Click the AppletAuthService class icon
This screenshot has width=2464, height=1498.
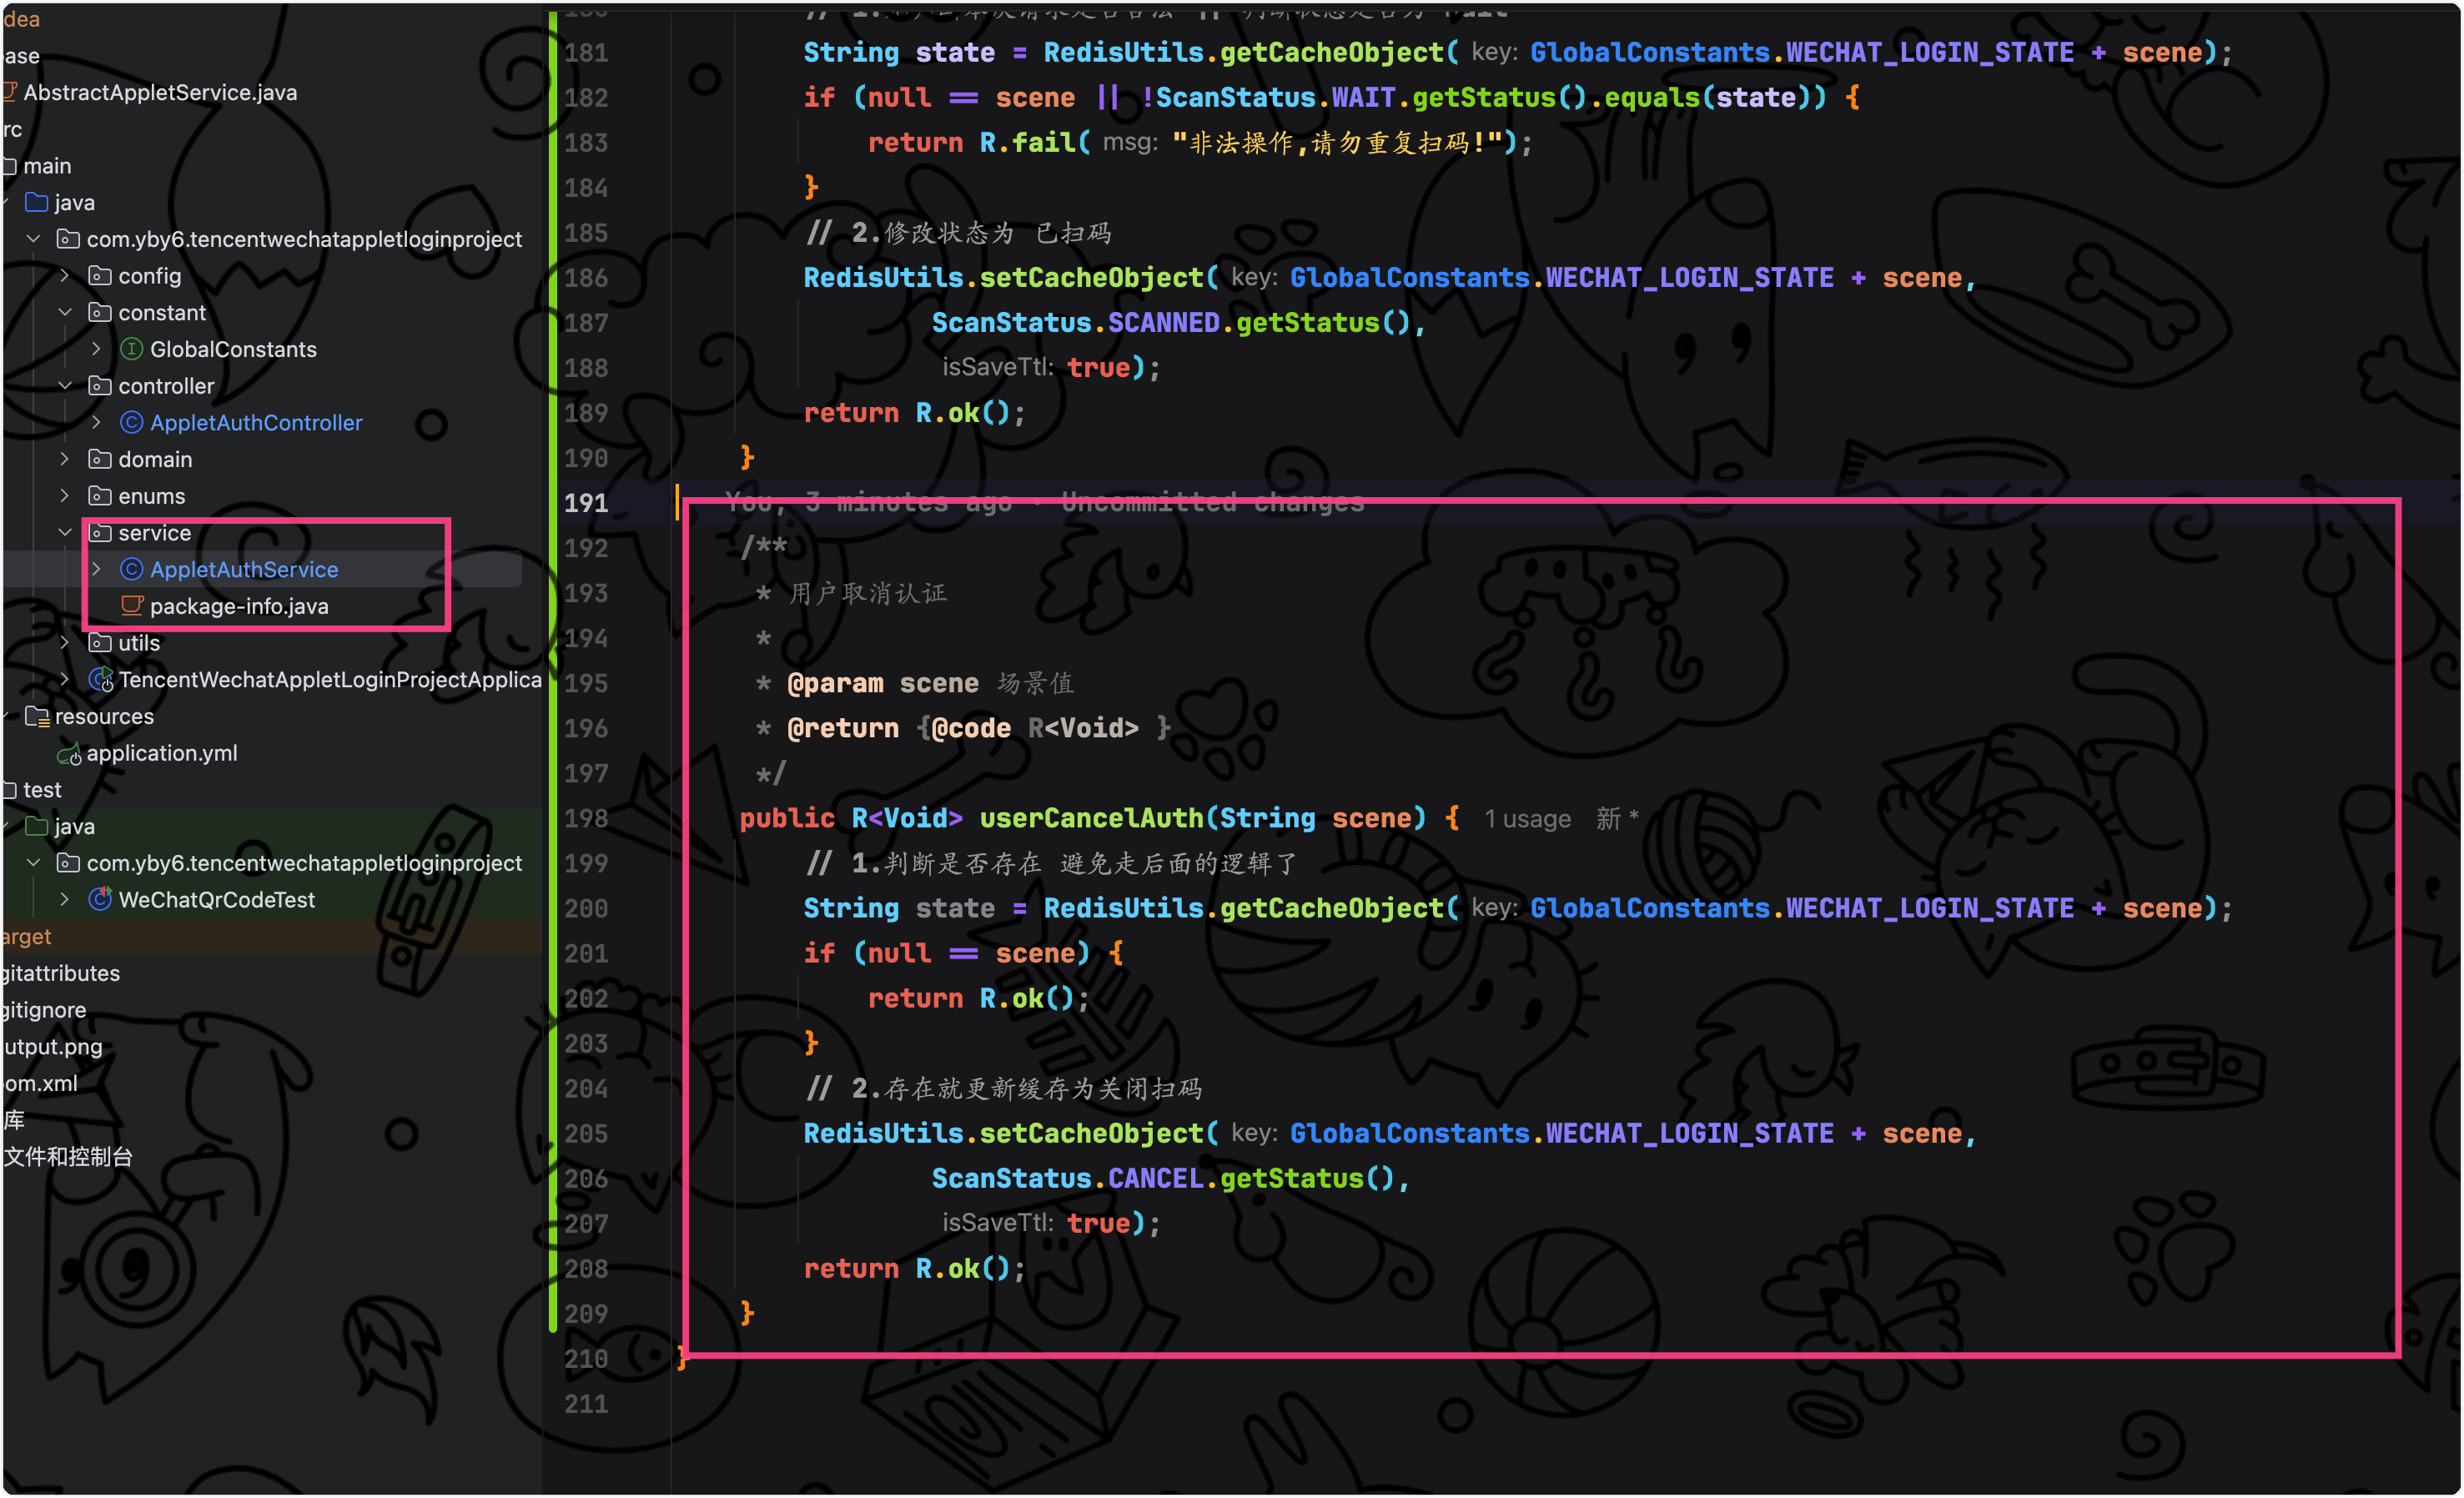click(131, 569)
